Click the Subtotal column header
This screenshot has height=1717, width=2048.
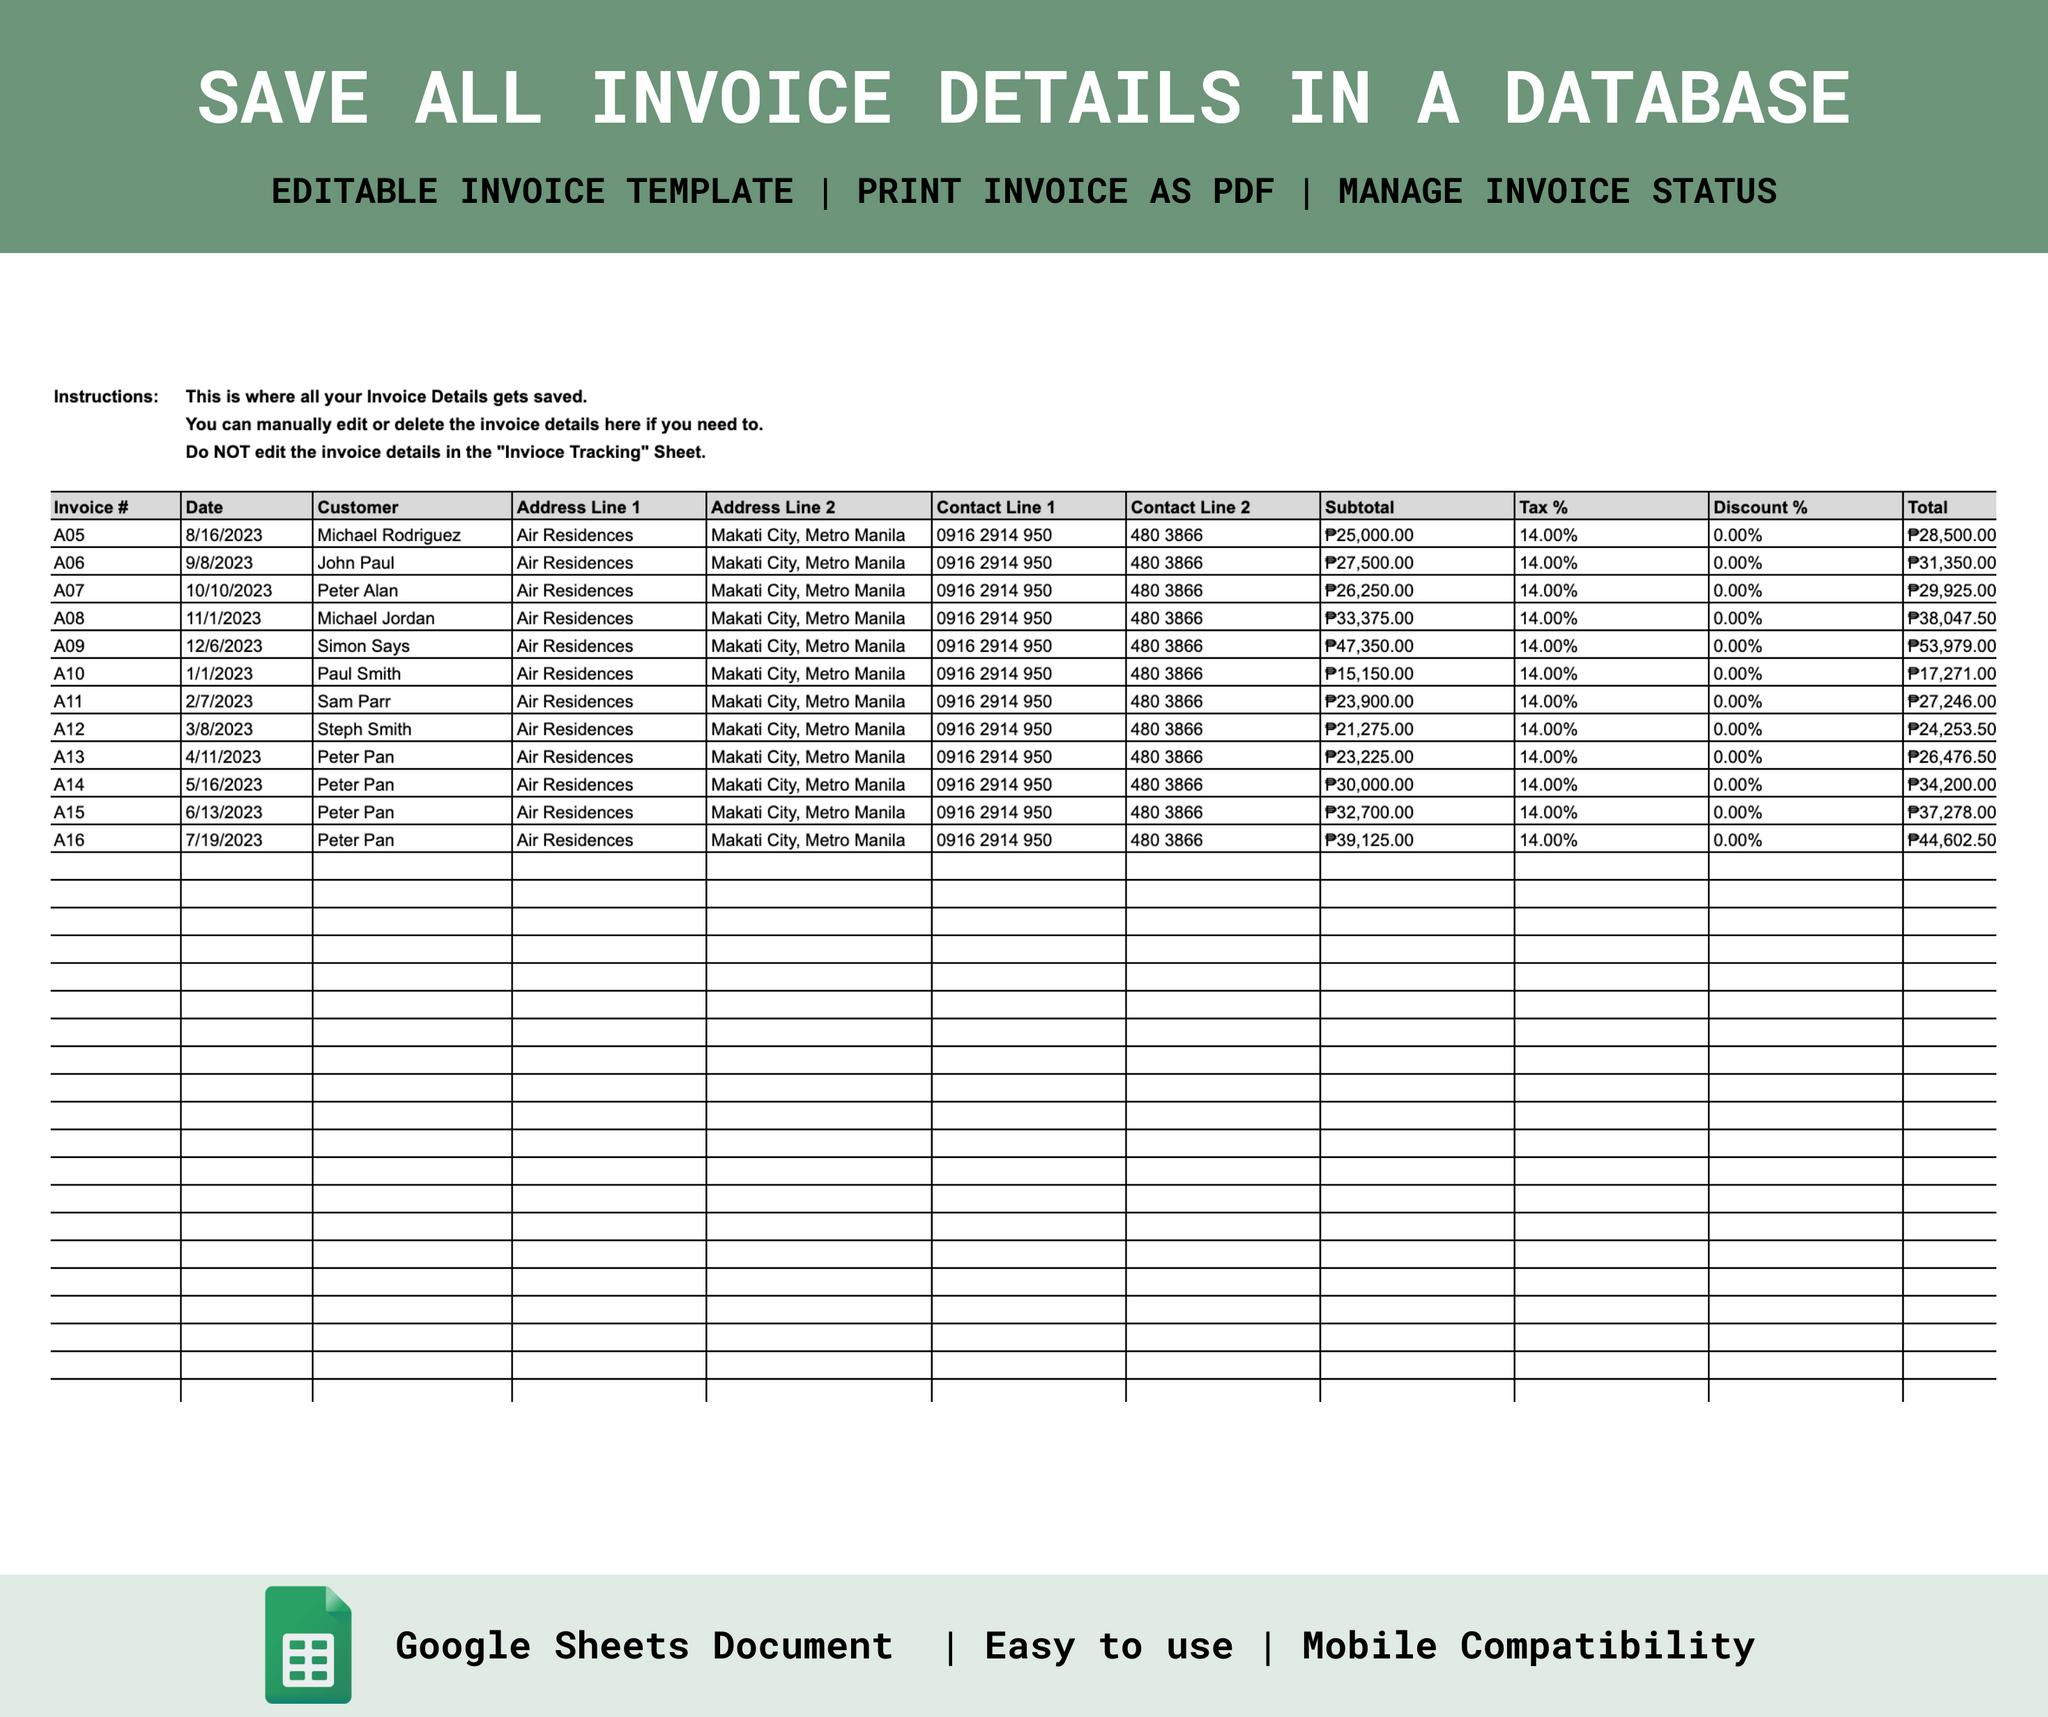pyautogui.click(x=1417, y=506)
